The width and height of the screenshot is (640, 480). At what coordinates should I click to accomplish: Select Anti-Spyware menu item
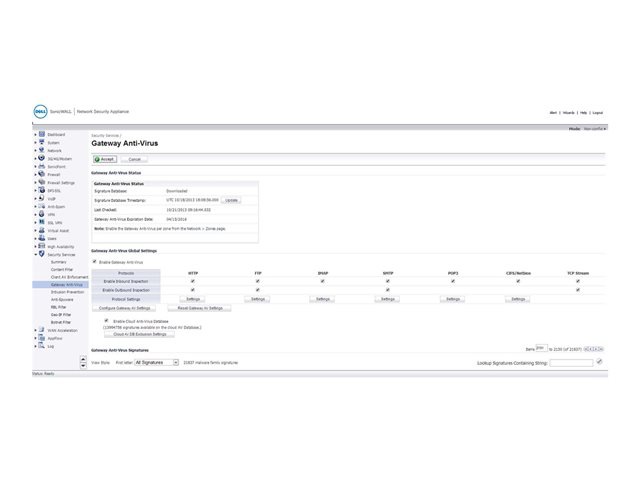coord(62,300)
